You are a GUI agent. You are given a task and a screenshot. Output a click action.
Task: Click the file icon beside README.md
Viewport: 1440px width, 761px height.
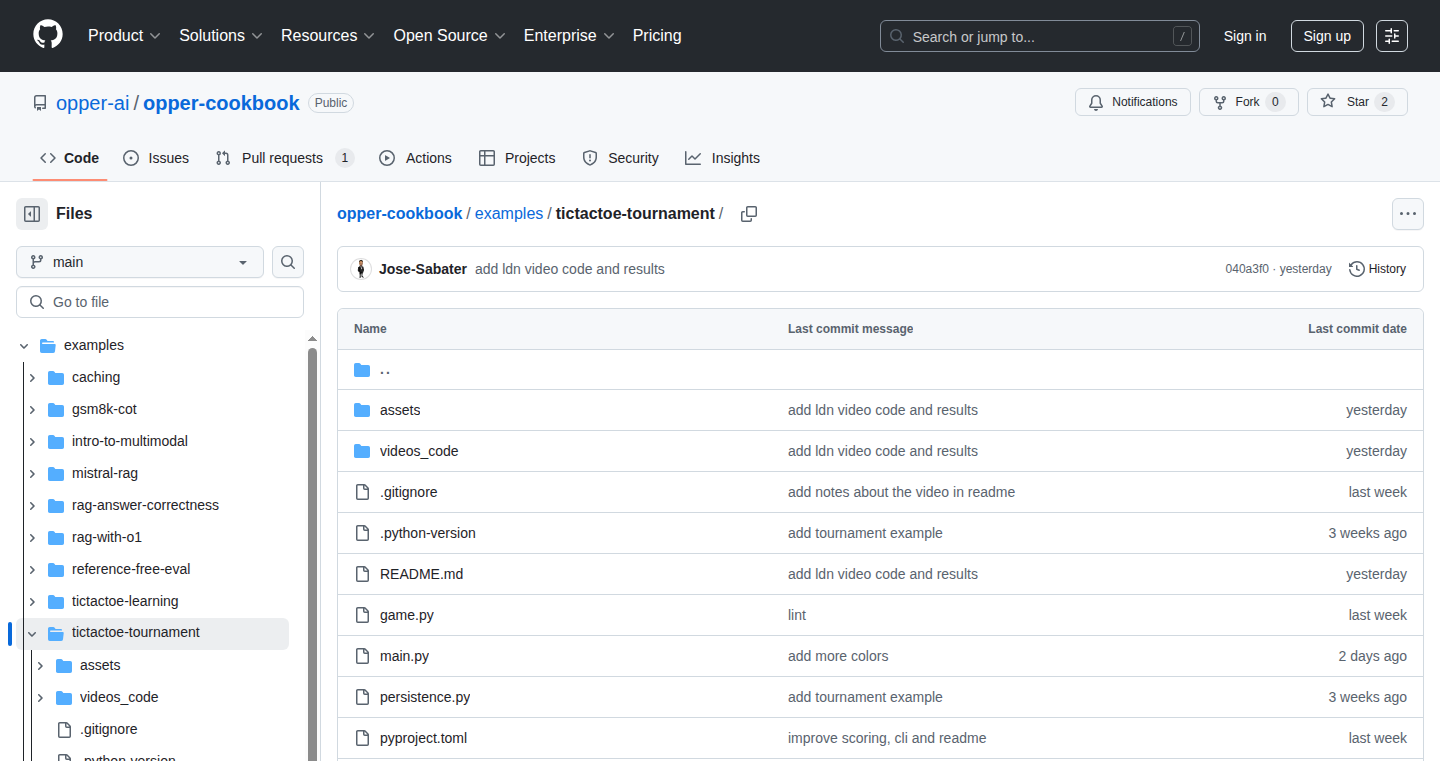(362, 574)
